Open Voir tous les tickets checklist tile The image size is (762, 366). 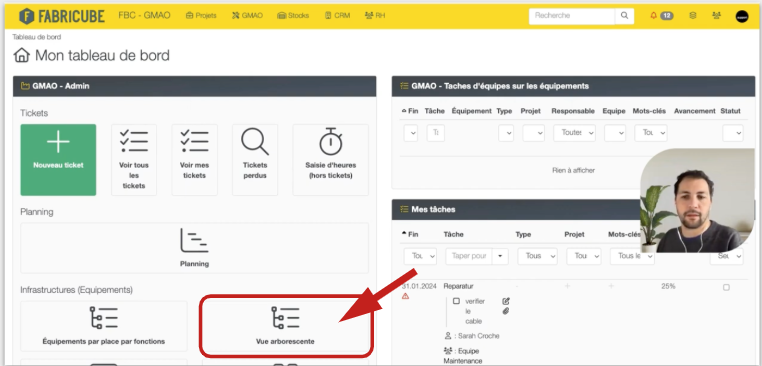pyautogui.click(x=134, y=160)
